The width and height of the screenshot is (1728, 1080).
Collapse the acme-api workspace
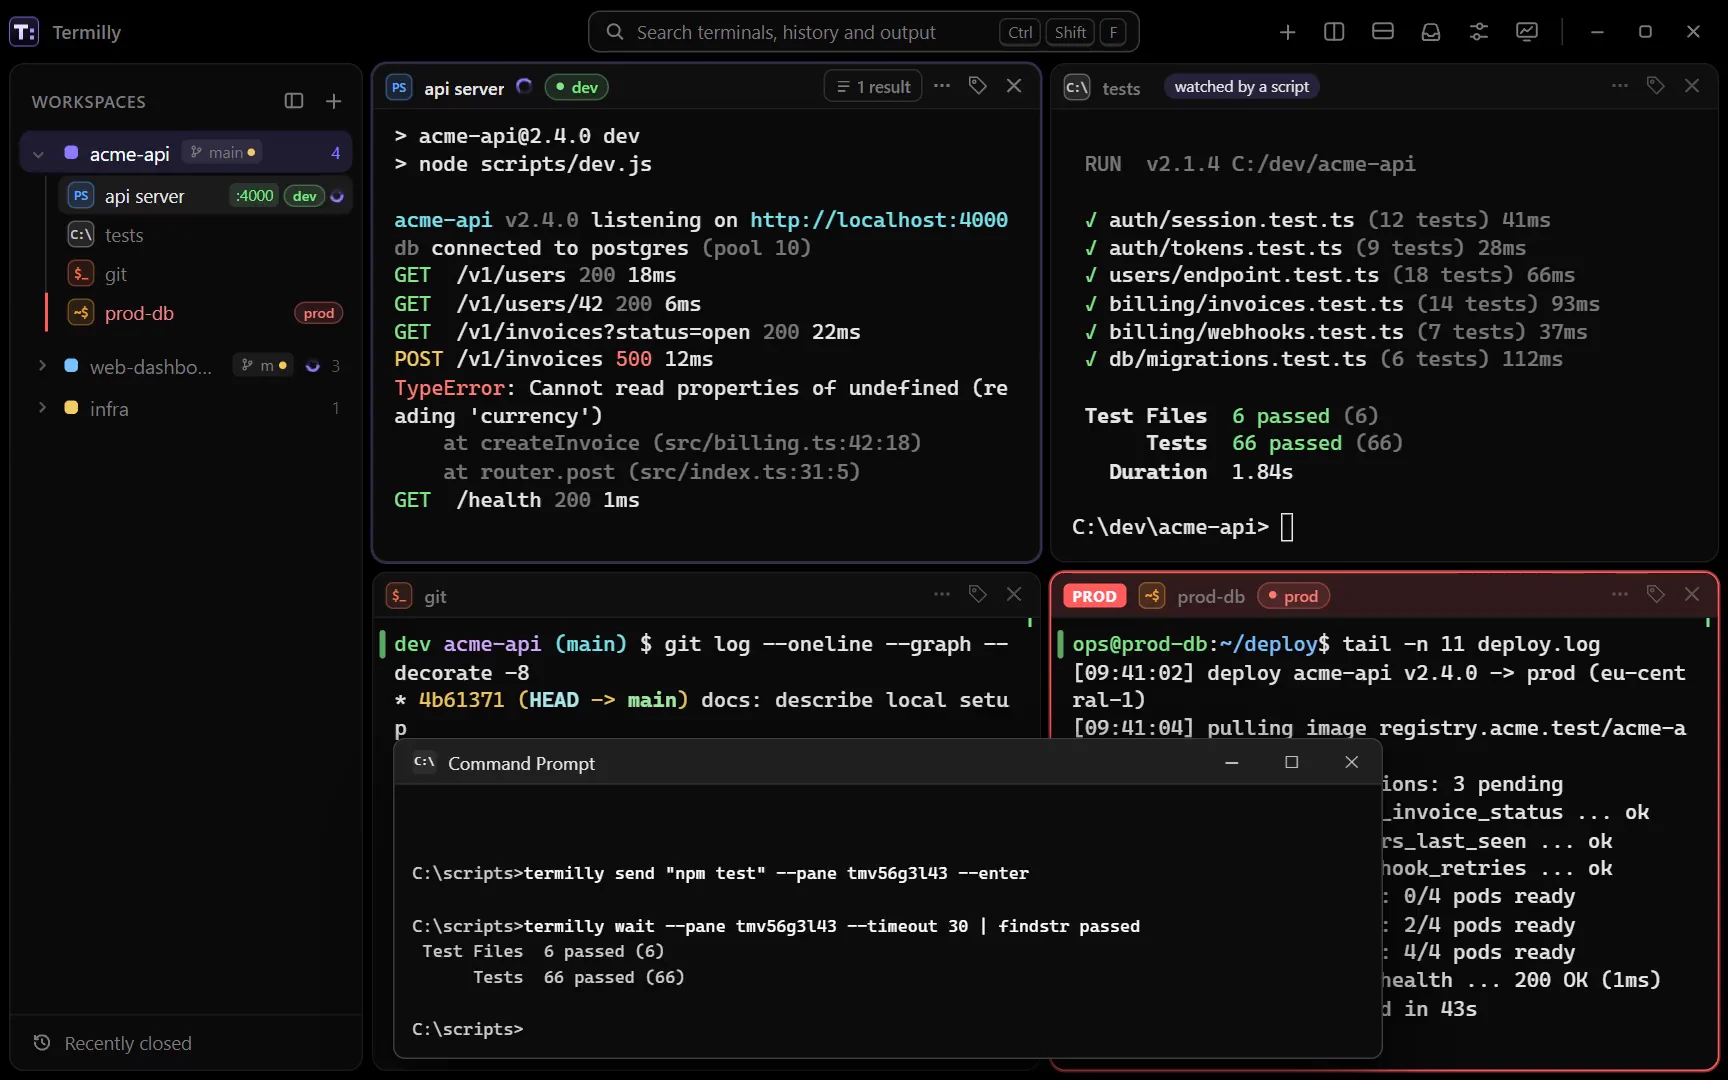coord(38,154)
